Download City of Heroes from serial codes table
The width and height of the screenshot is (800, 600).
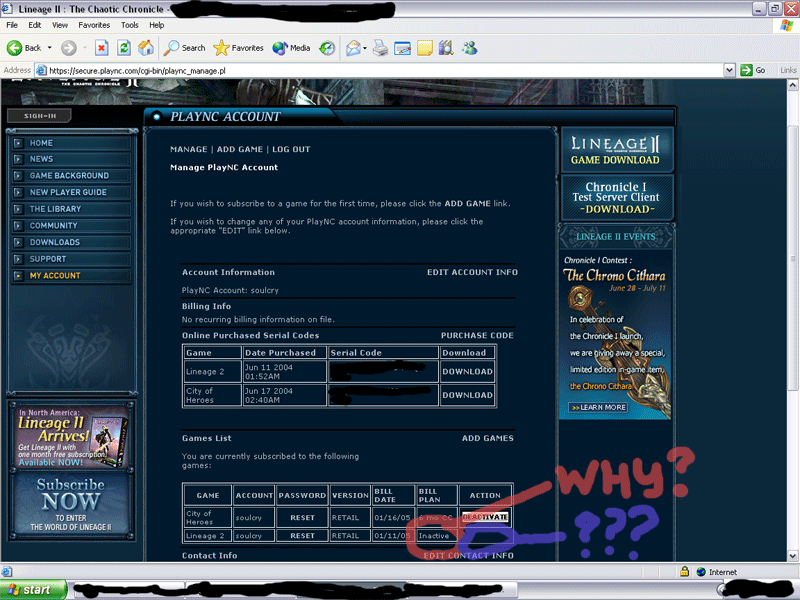(x=467, y=395)
